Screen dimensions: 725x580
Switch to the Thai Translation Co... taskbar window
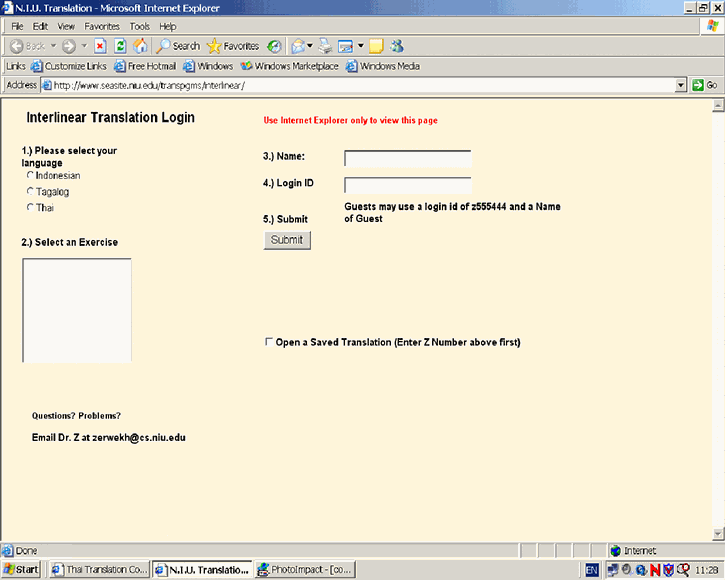click(100, 569)
